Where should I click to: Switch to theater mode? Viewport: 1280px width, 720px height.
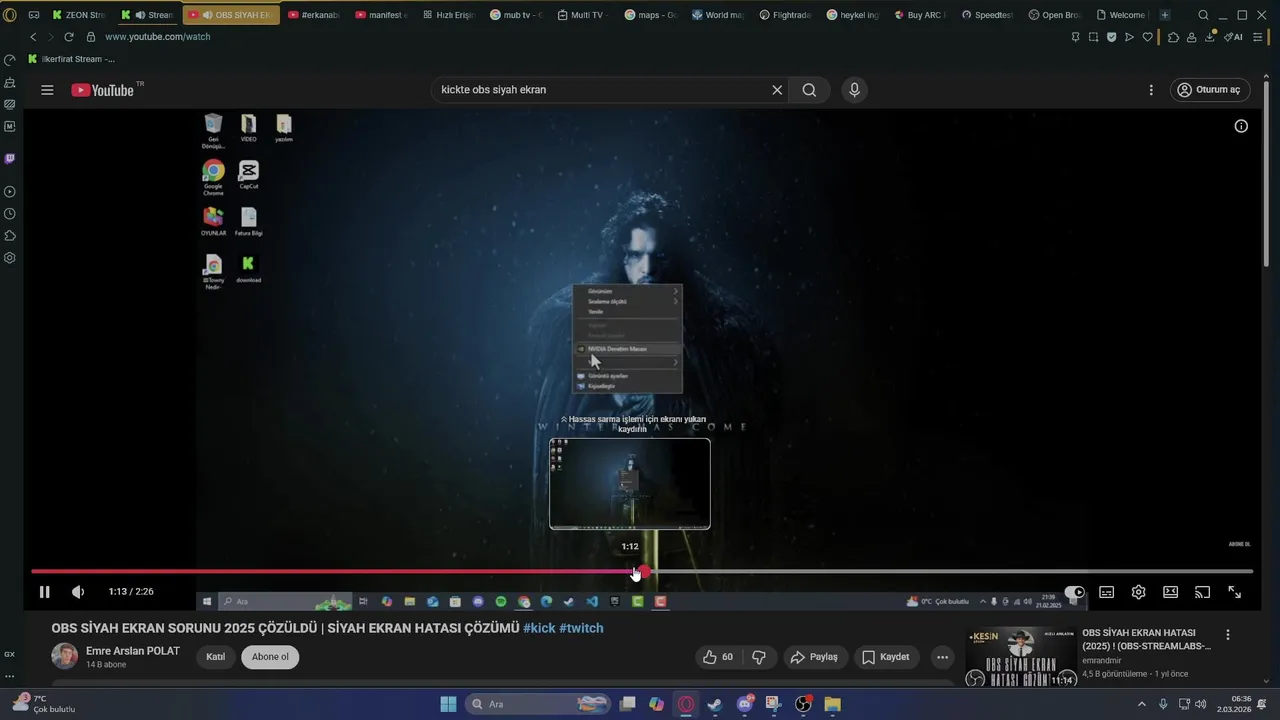(x=1170, y=592)
